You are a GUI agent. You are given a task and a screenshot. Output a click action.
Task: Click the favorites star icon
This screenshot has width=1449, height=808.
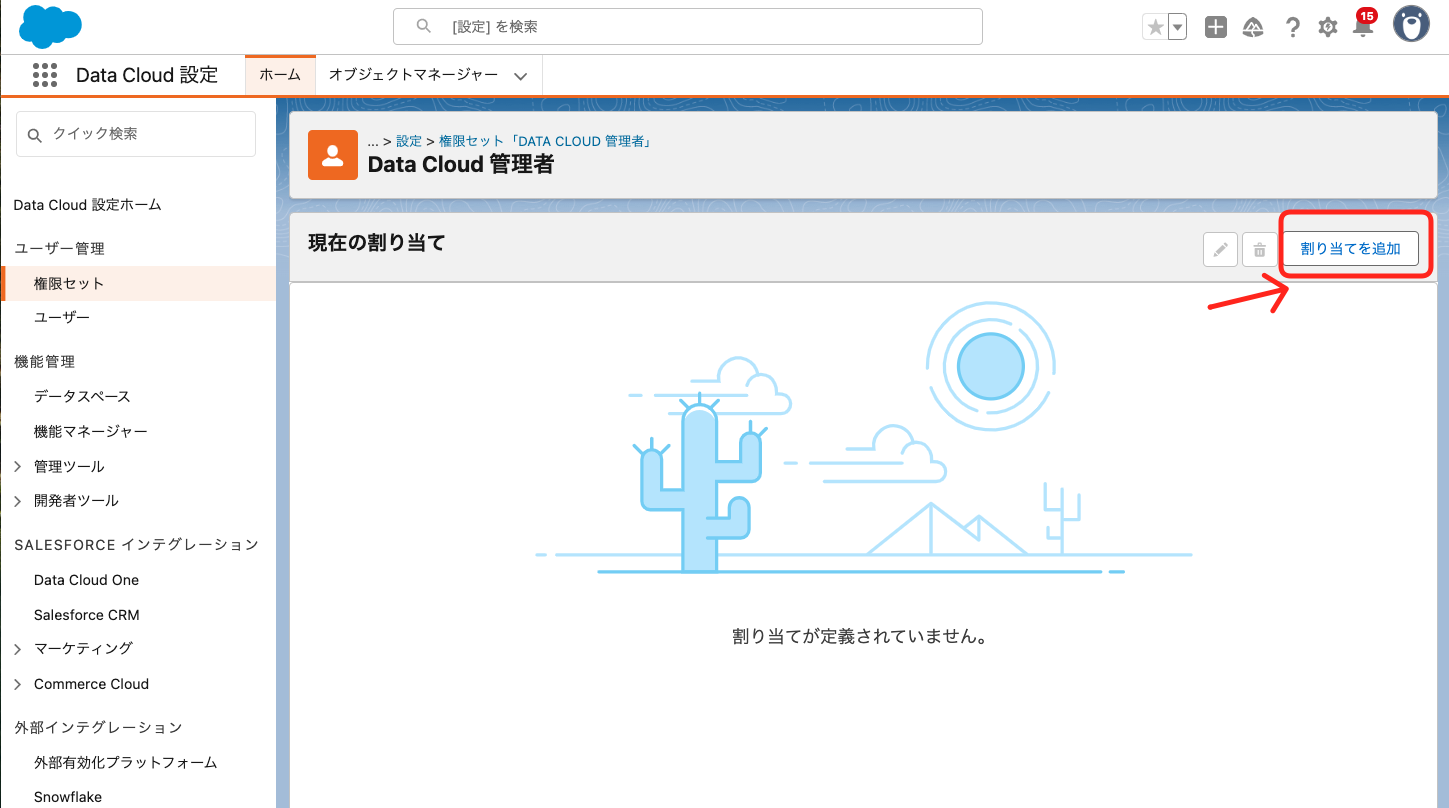tap(1155, 28)
